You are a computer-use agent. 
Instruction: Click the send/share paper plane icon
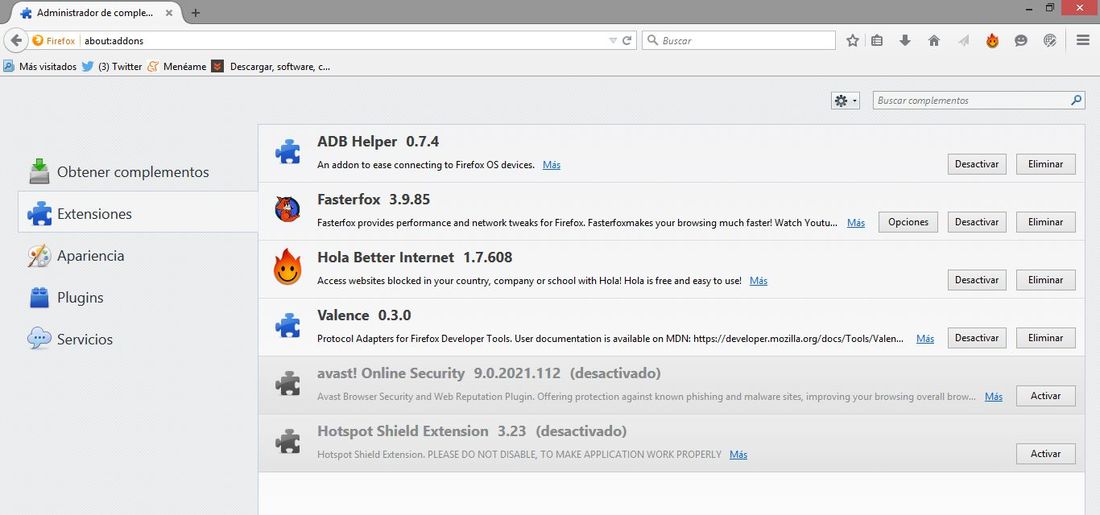pos(963,41)
